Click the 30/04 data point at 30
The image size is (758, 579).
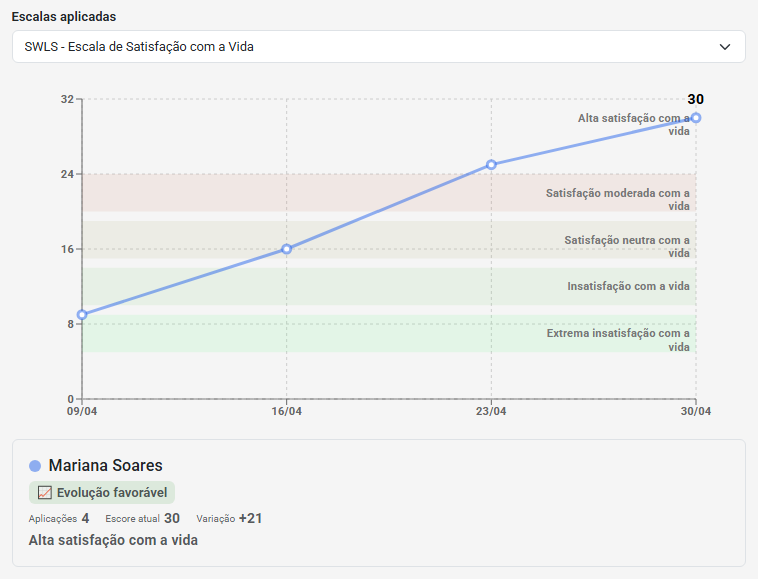696,118
